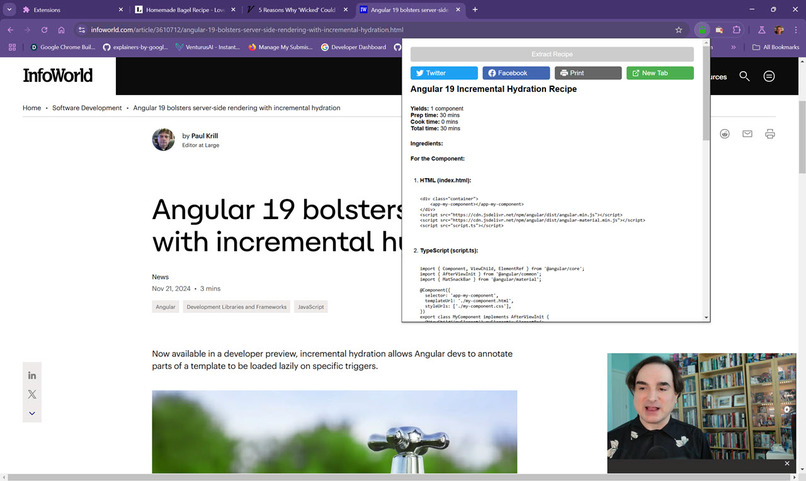Open InfoWorld hamburger menu

(768, 76)
